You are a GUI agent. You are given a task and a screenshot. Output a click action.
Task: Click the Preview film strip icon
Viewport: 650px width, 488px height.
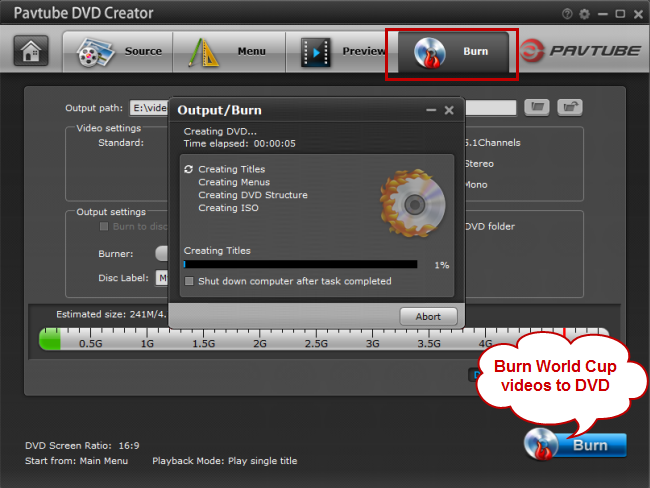pos(315,52)
